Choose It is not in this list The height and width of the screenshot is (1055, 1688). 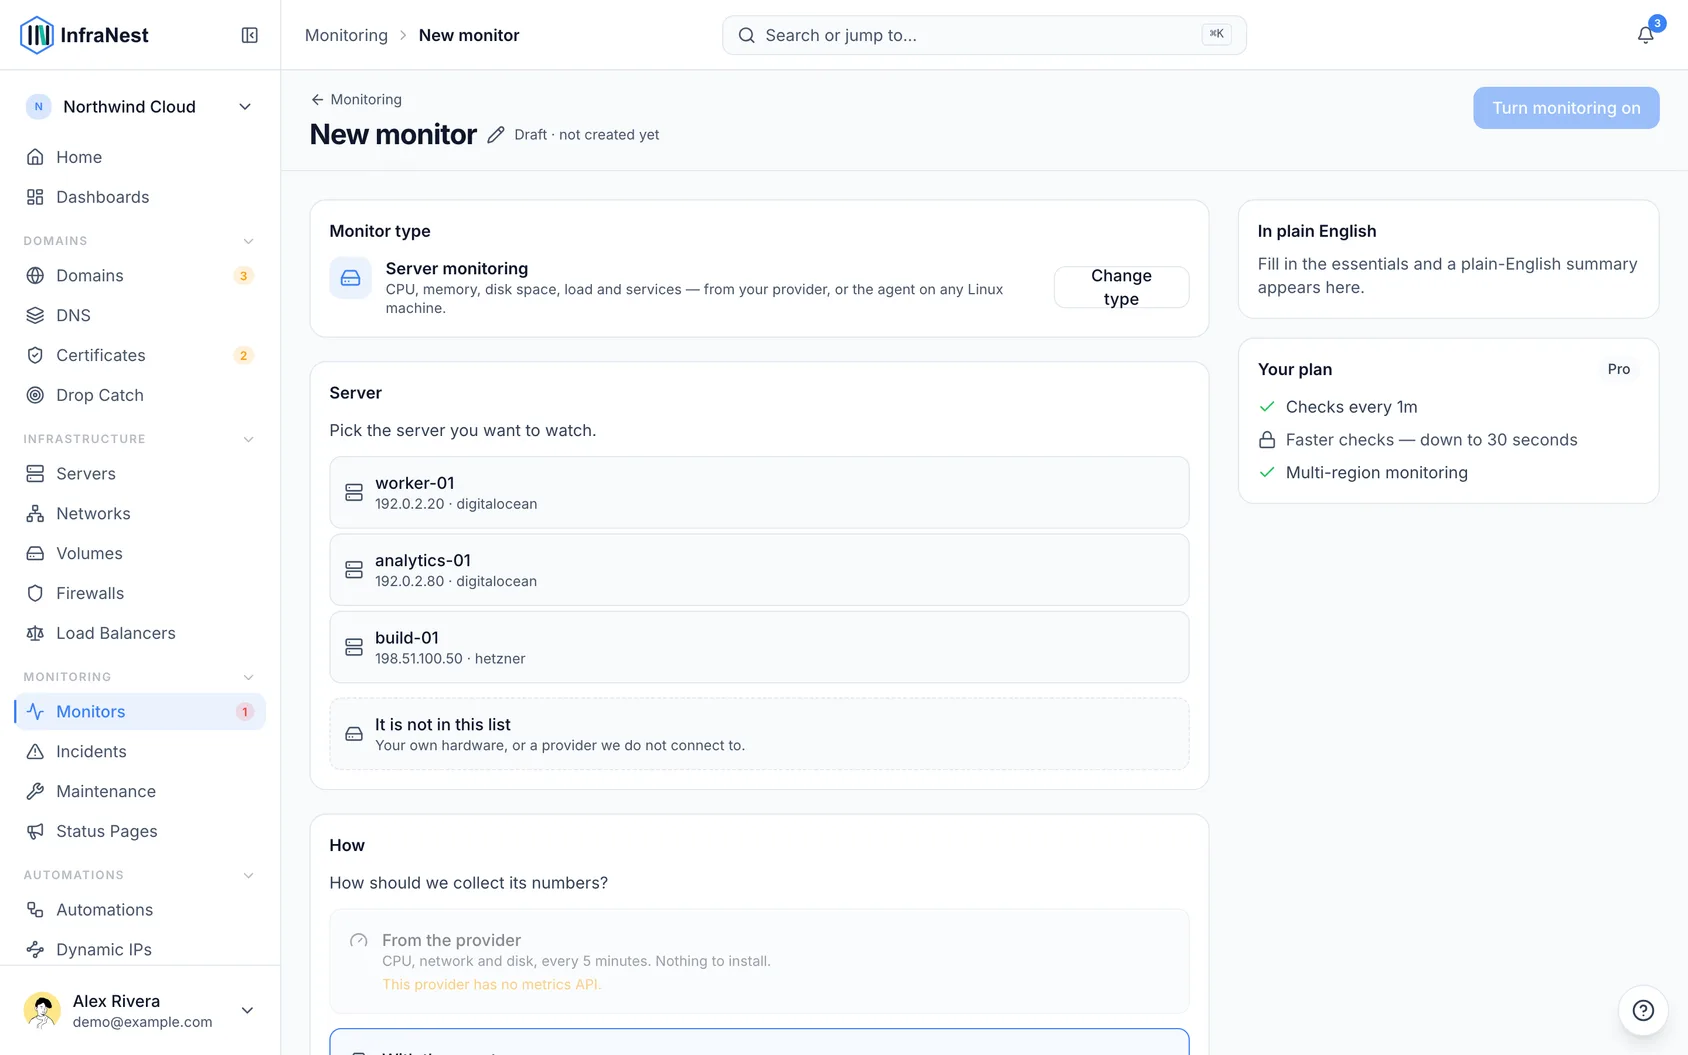coord(759,734)
